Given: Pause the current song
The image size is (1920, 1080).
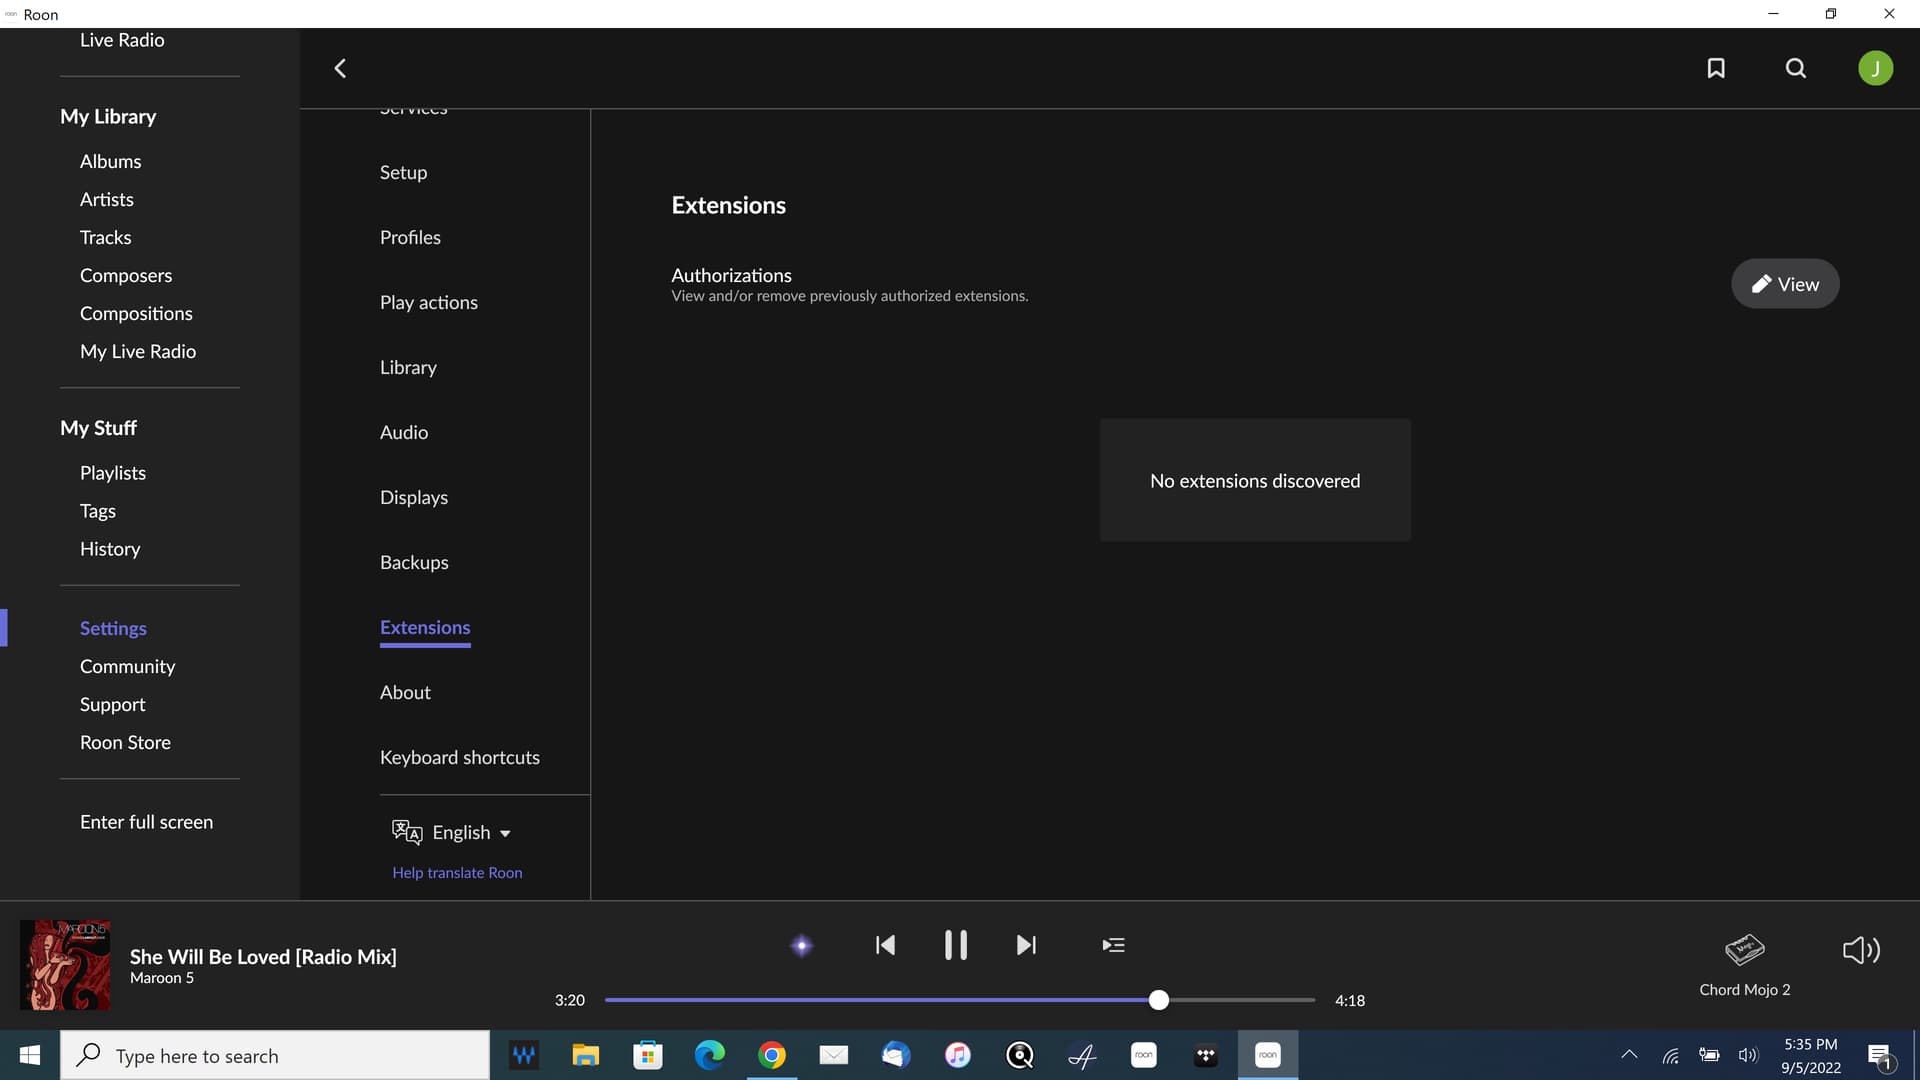Looking at the screenshot, I should (x=956, y=945).
